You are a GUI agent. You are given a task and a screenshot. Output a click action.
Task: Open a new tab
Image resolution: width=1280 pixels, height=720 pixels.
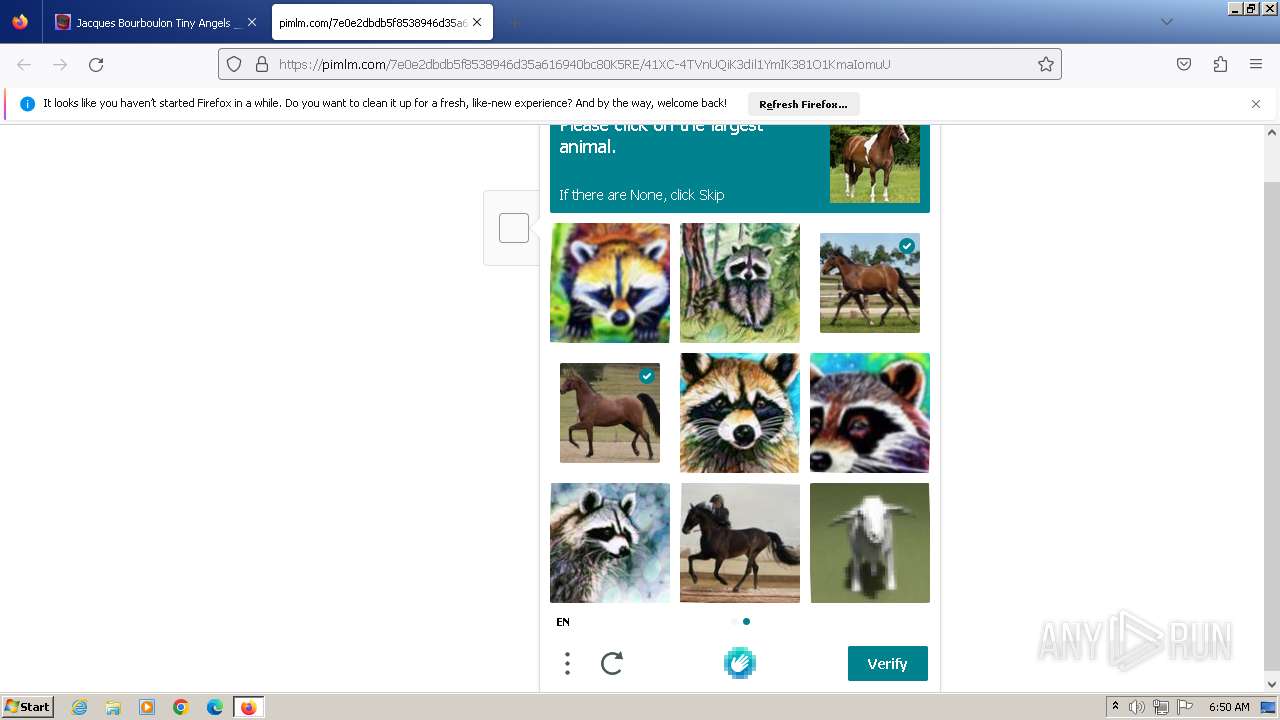514,22
